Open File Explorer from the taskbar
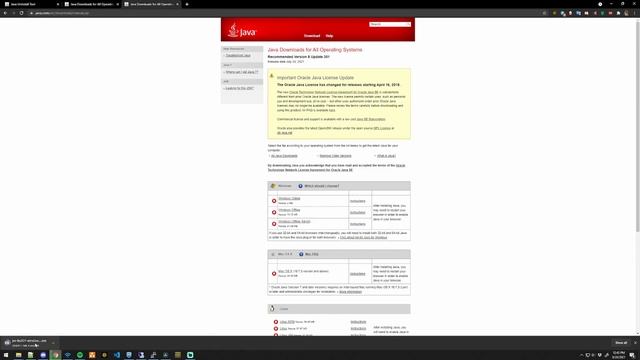Viewport: 640px width, 360px height. point(18,355)
